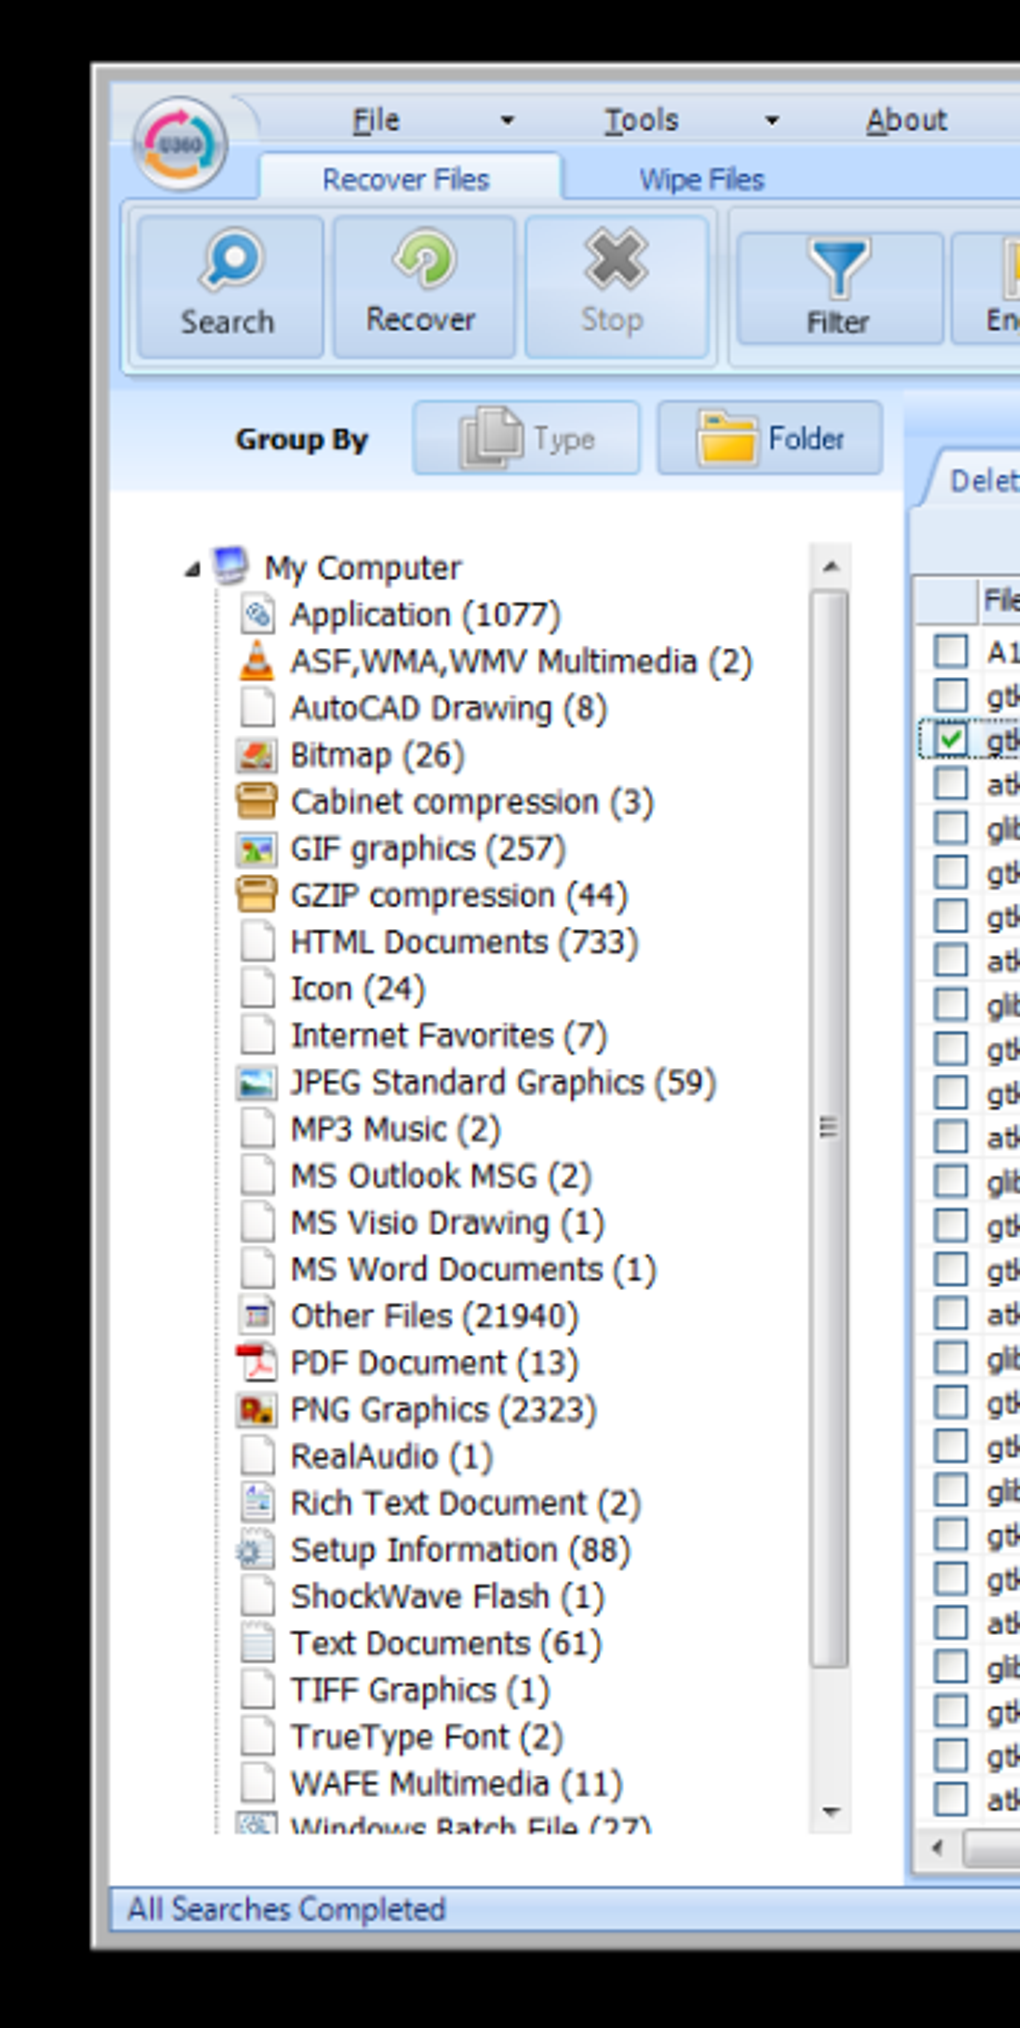The image size is (1020, 2028).
Task: Click the Stop X icon
Action: coord(615,258)
